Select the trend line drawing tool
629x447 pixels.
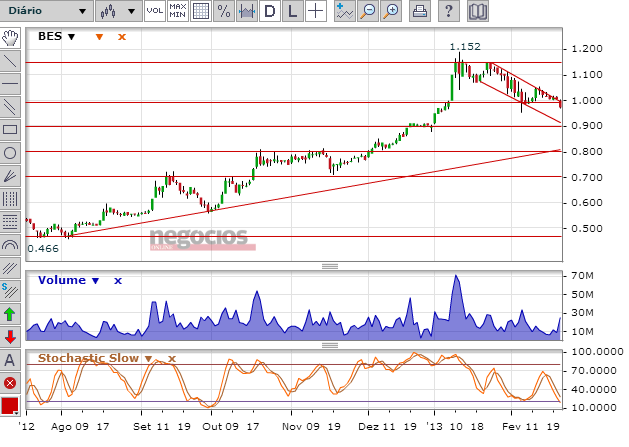pos(10,61)
